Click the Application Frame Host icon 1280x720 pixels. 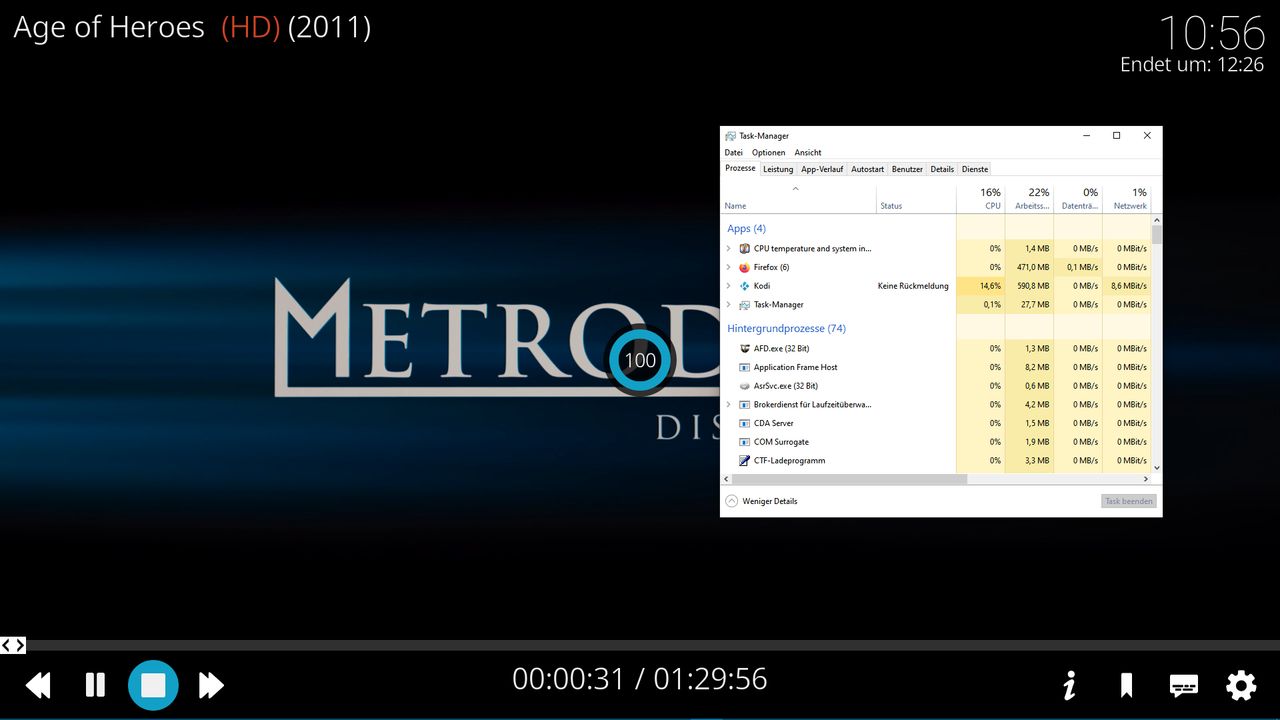pyautogui.click(x=744, y=367)
